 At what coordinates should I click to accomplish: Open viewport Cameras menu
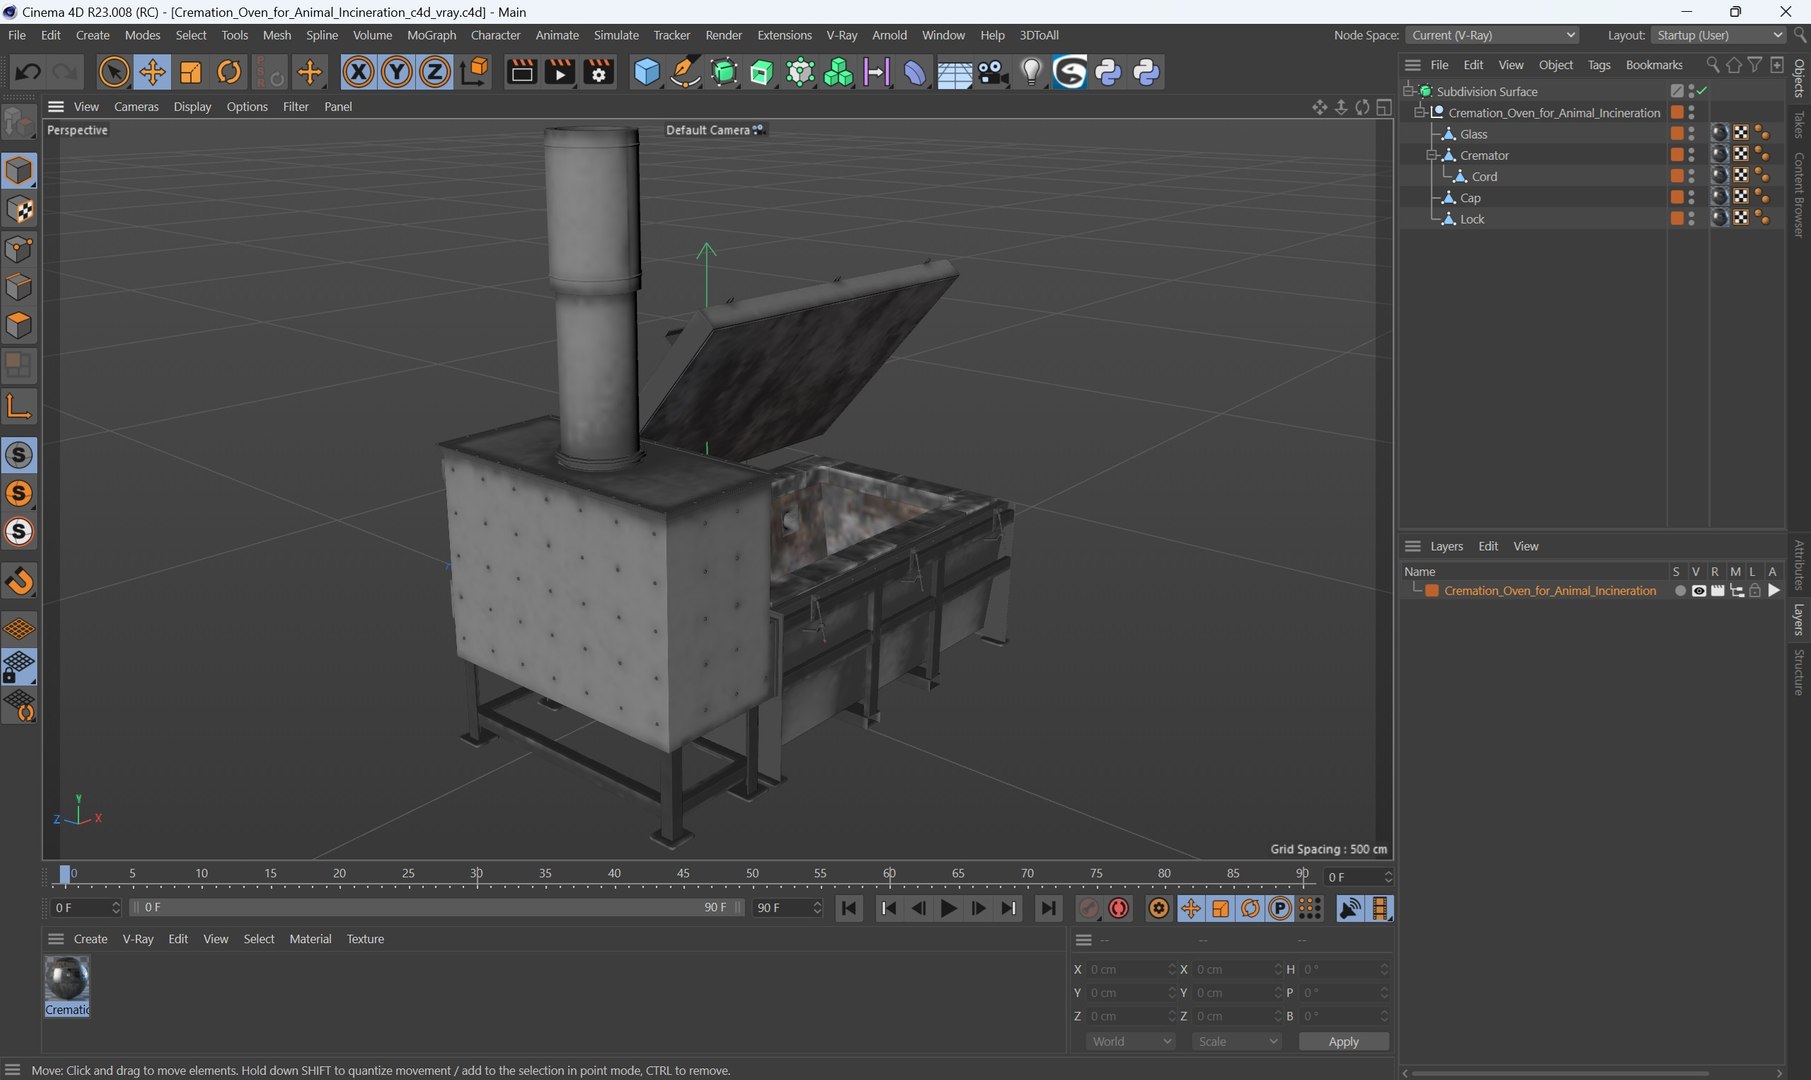(x=136, y=106)
